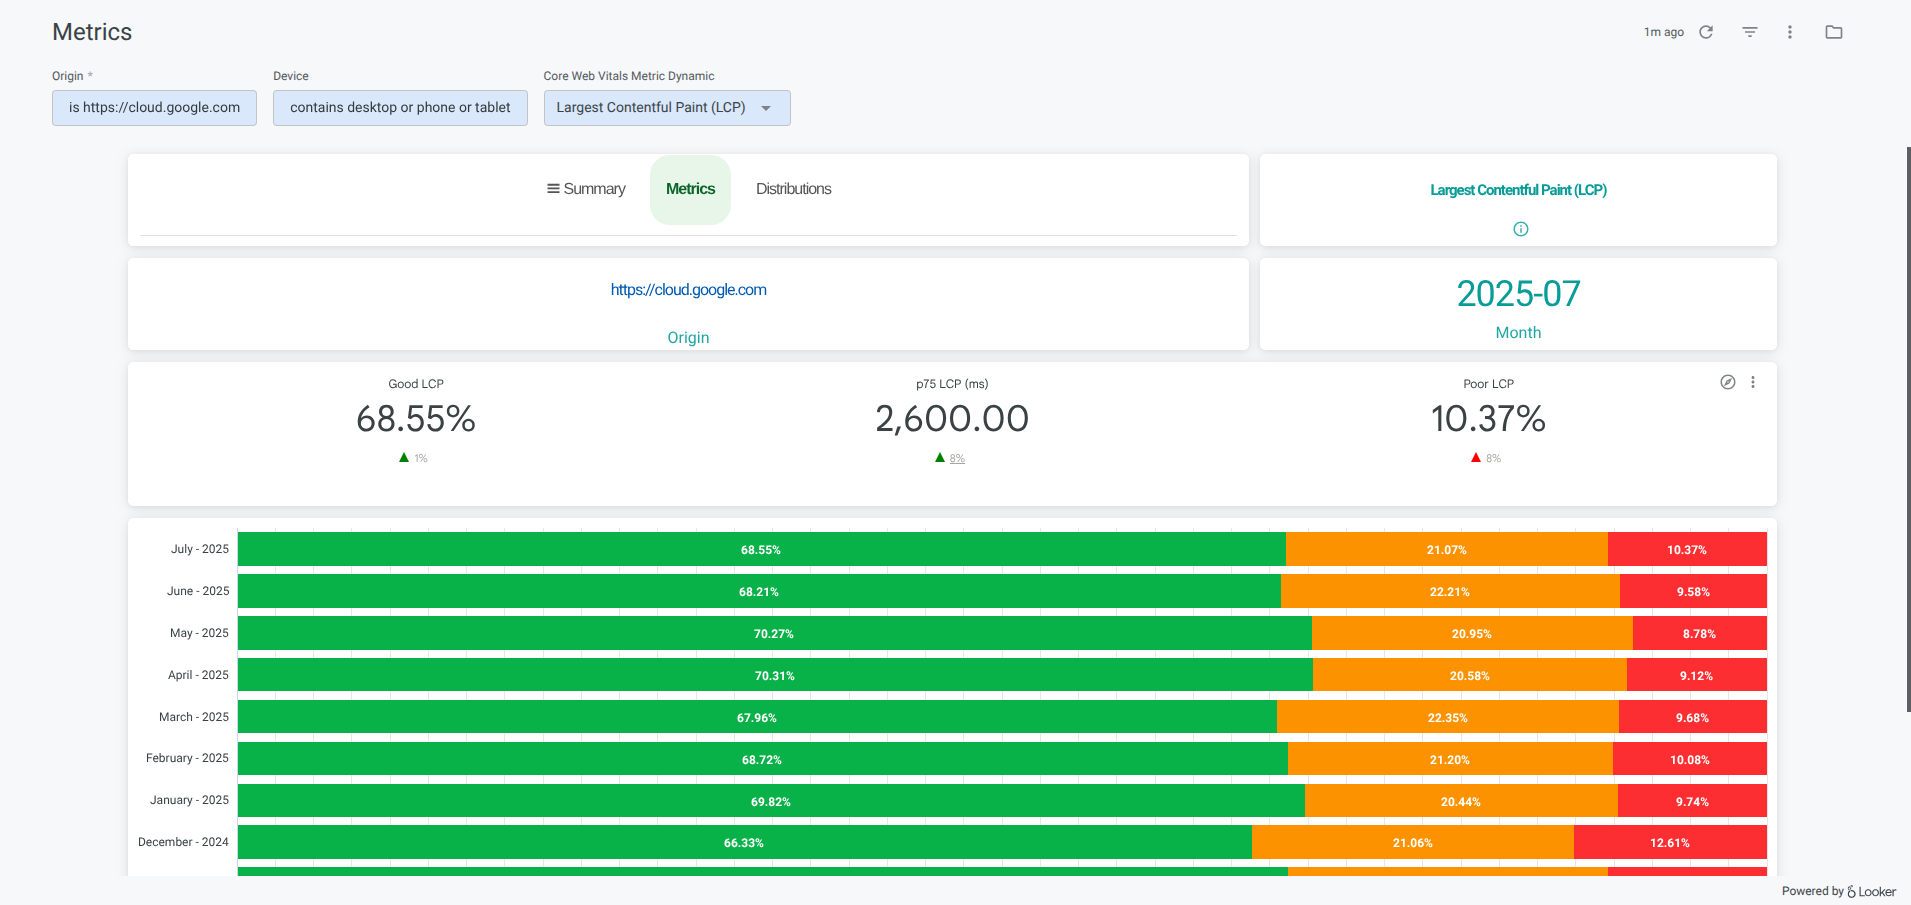Click the orange 21.07% July bar
The image size is (1911, 905).
point(1447,549)
